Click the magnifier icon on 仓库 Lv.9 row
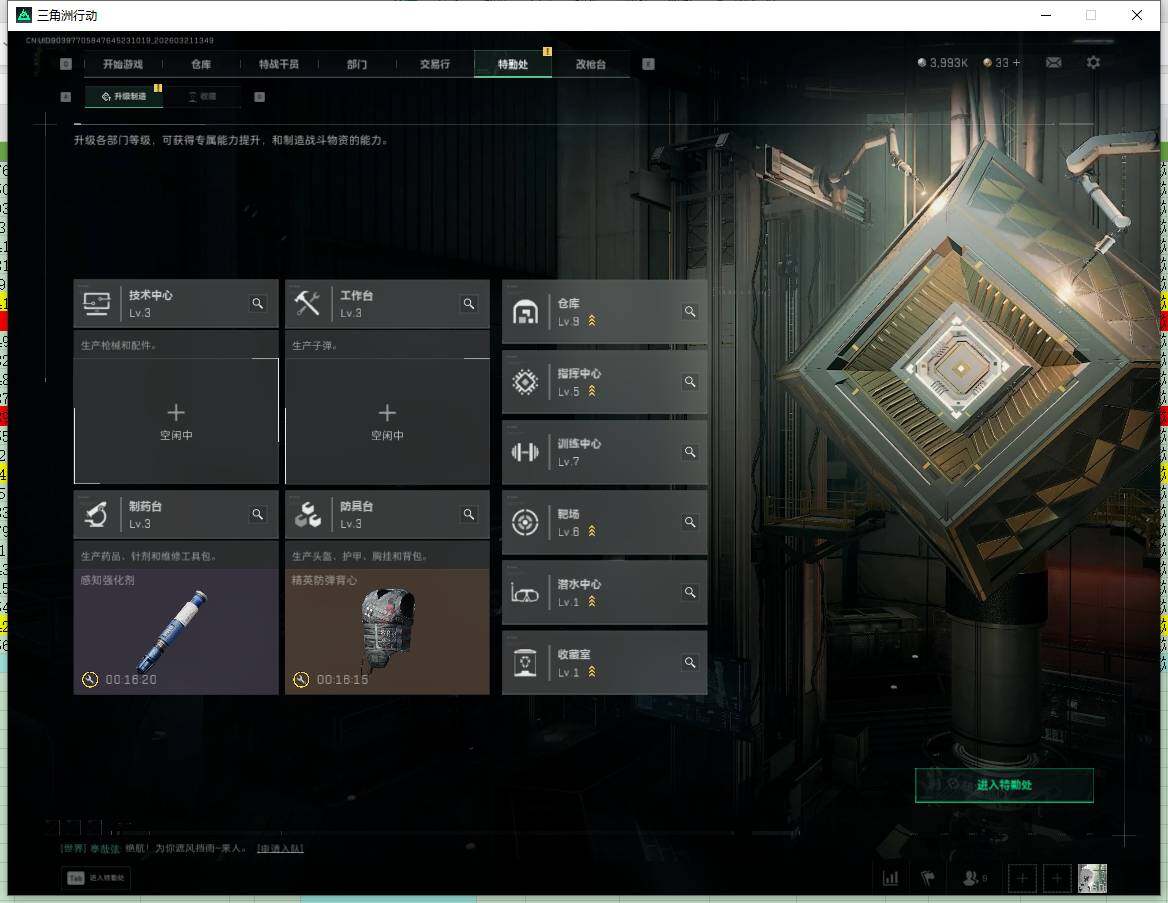 [x=690, y=312]
